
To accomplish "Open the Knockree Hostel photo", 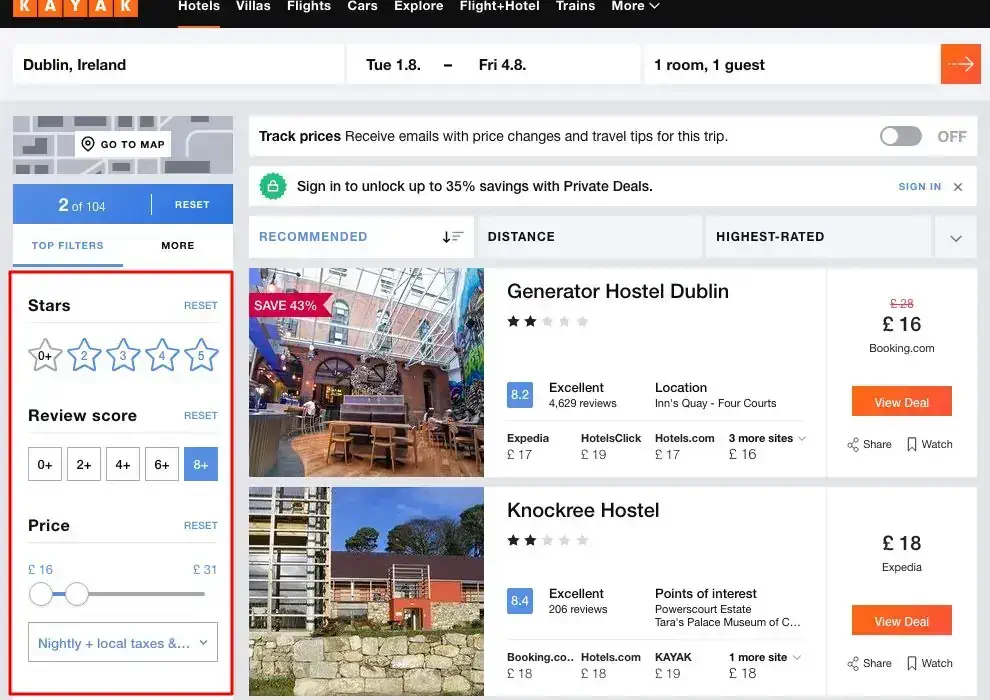I will [366, 591].
